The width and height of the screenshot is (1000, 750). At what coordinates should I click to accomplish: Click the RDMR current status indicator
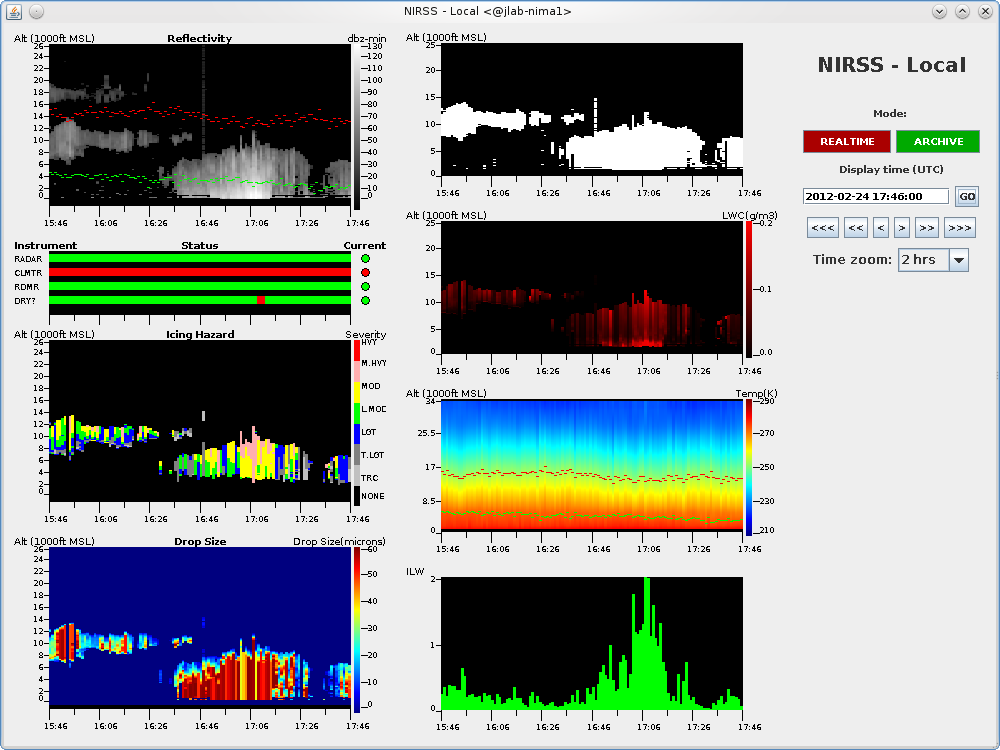[x=365, y=287]
